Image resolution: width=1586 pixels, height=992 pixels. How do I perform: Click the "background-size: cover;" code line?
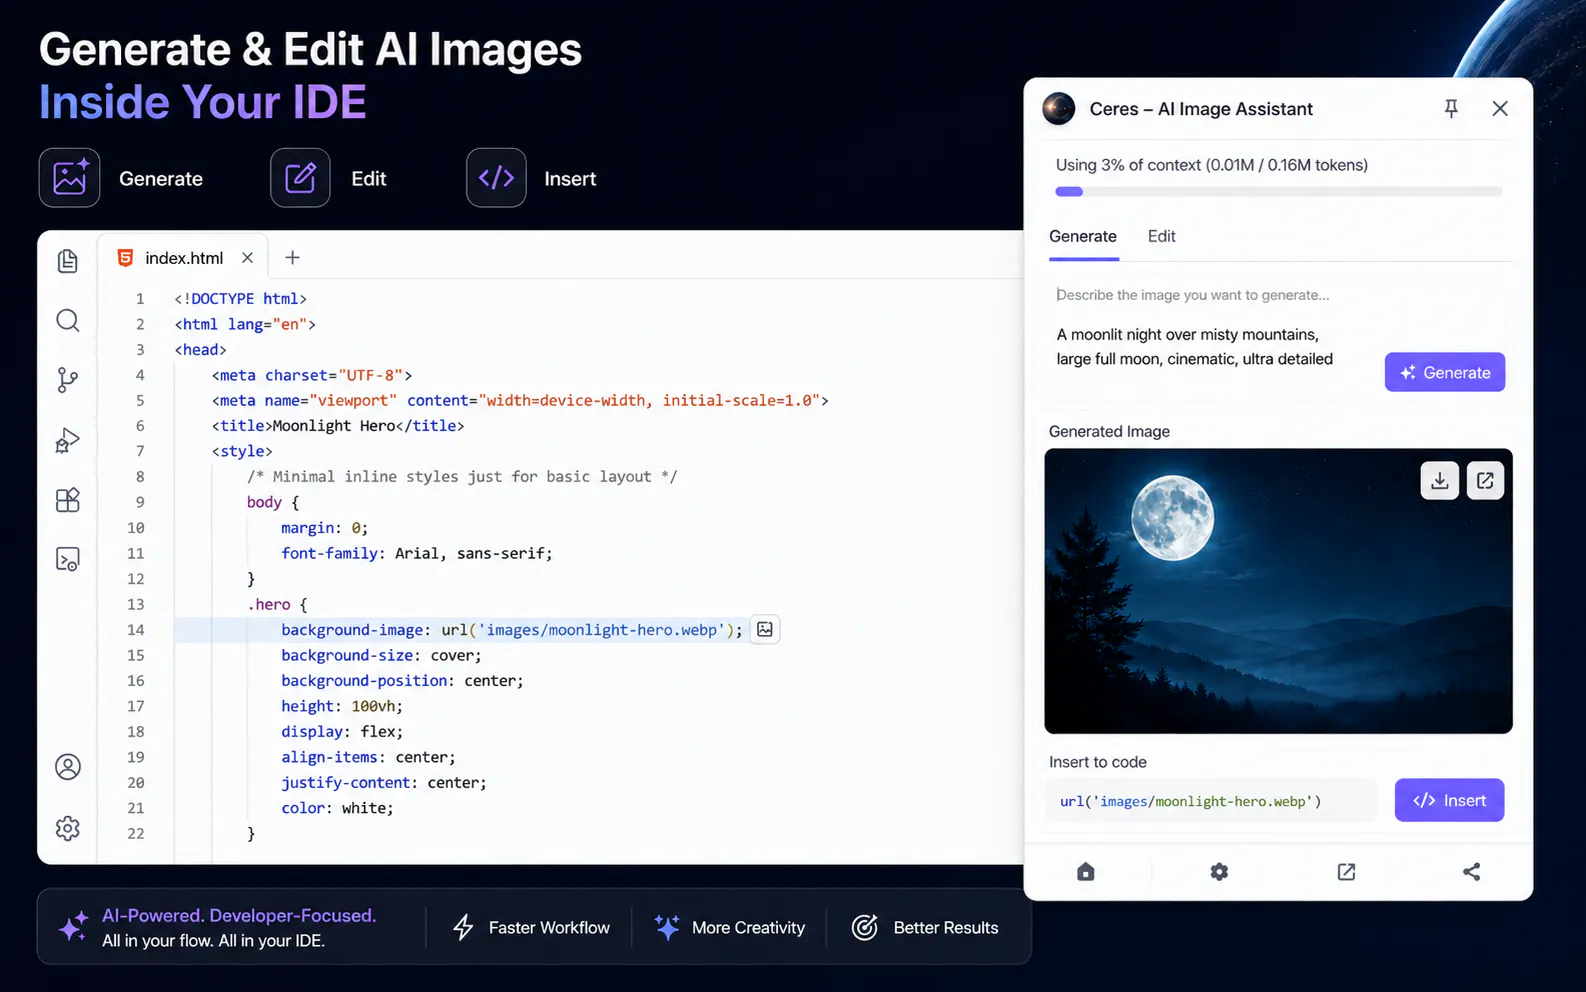tap(381, 655)
